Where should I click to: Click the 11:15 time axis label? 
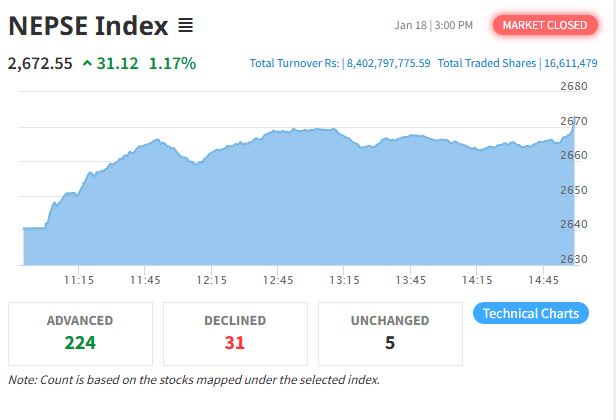click(x=79, y=279)
